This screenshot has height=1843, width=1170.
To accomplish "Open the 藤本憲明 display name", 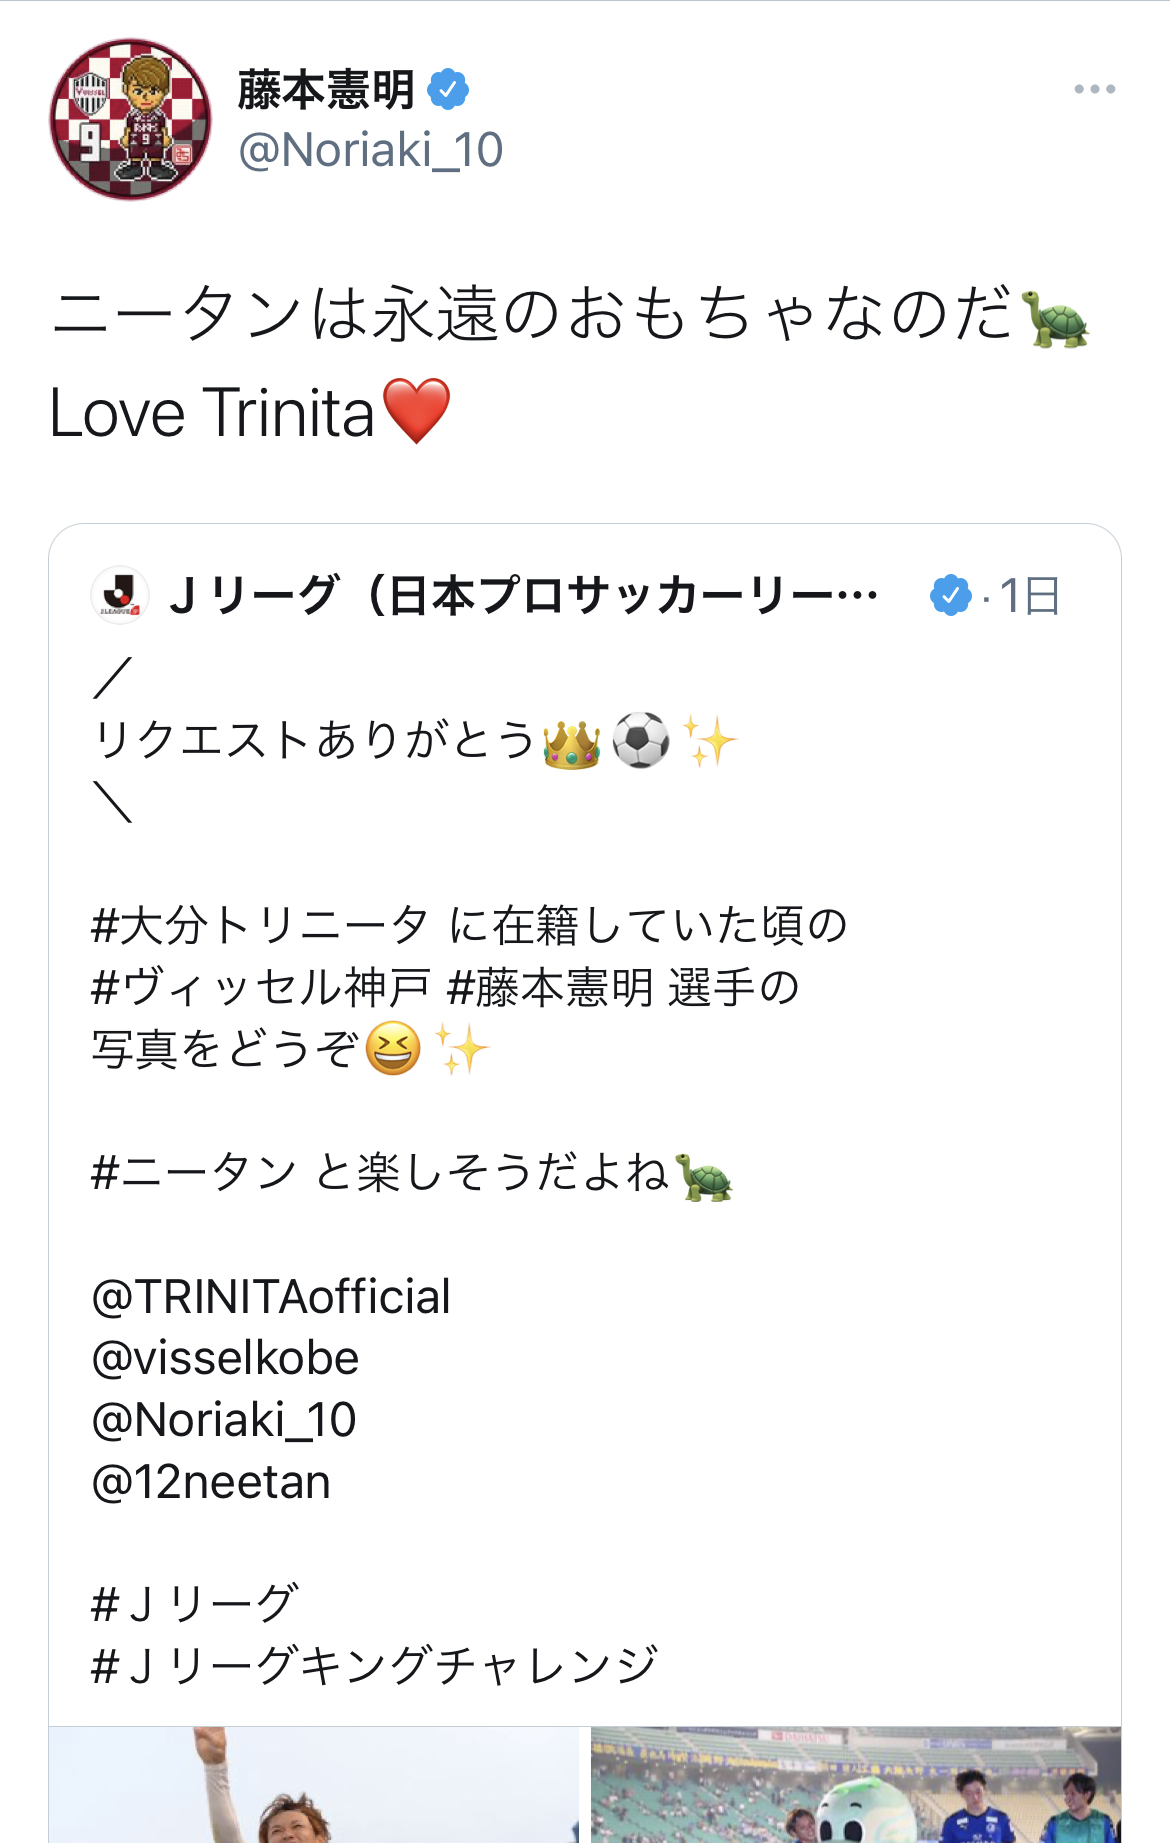I will click(x=326, y=90).
